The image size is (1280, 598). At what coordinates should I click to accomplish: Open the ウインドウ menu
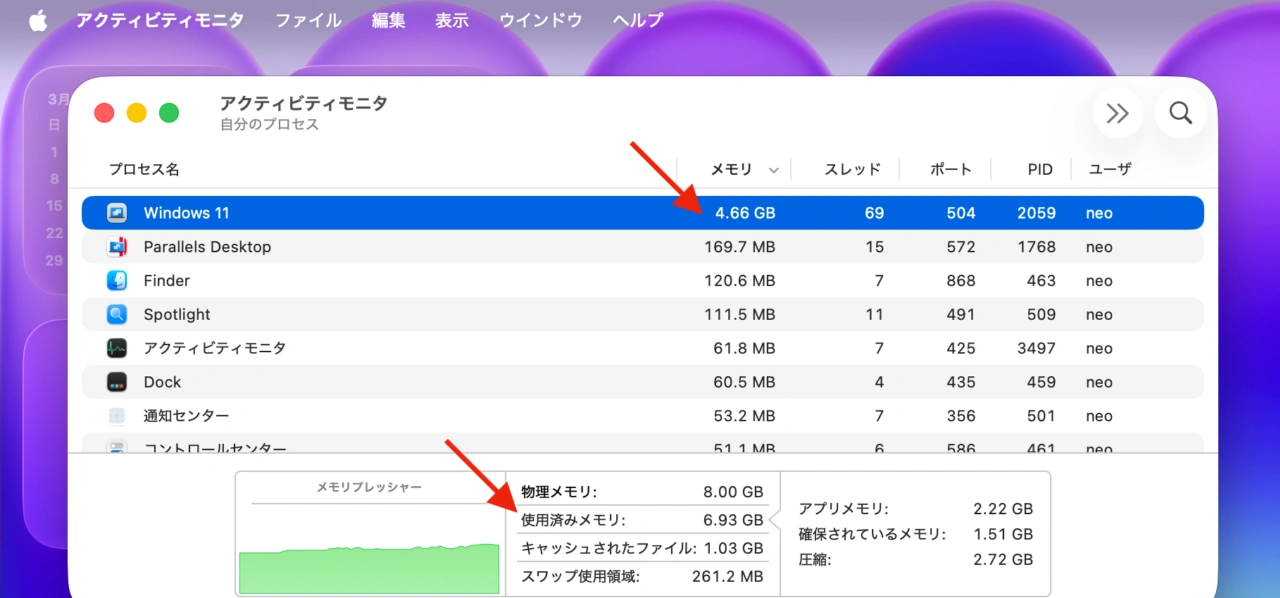click(540, 19)
